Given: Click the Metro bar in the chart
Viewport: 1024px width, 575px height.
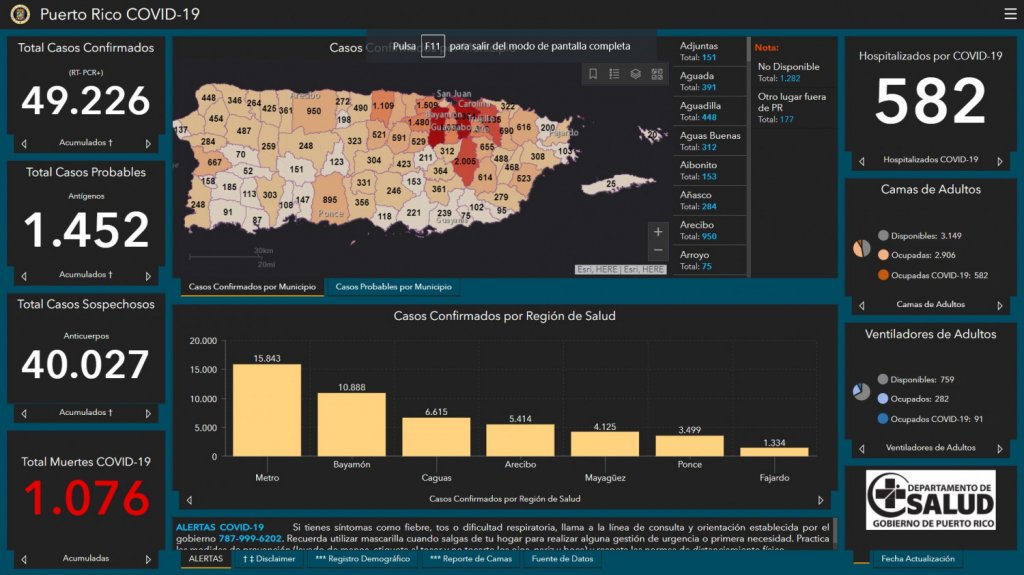Looking at the screenshot, I should click(267, 410).
